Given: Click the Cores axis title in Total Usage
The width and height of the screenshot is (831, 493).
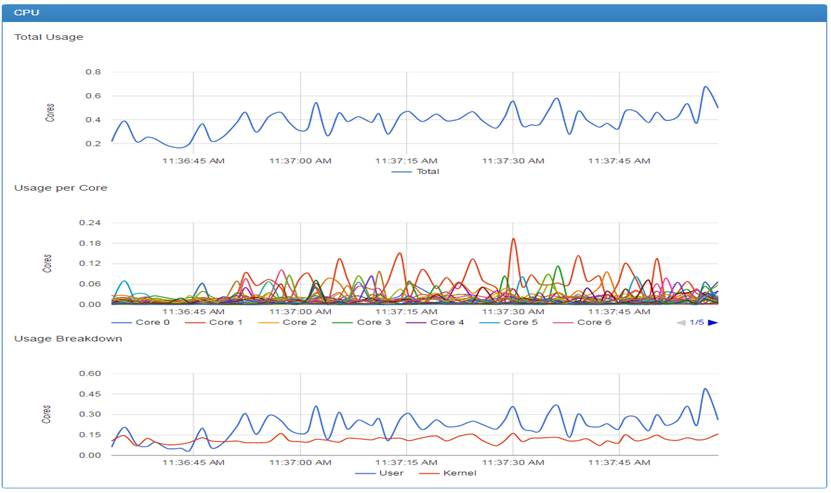Looking at the screenshot, I should [50, 113].
